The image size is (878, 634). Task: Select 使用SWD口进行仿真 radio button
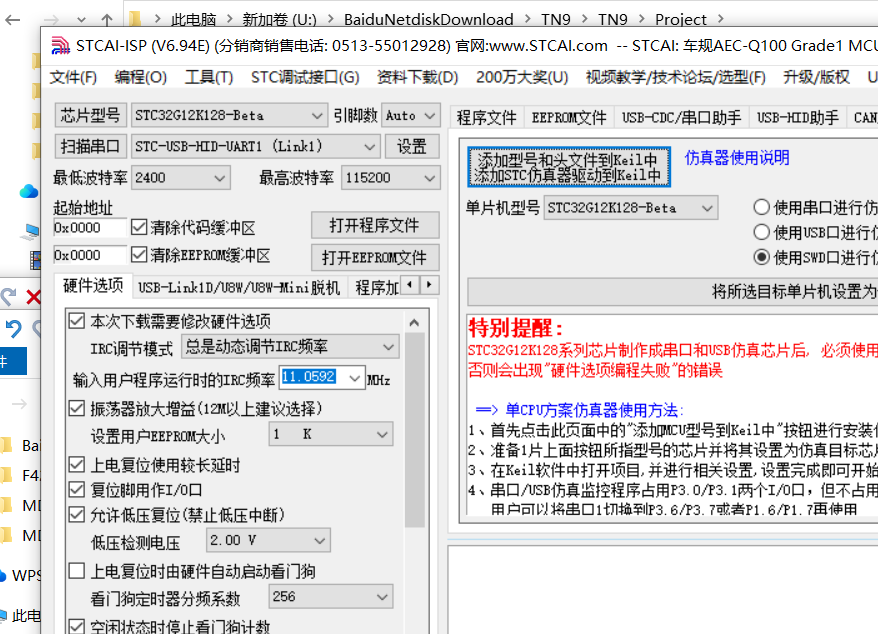click(761, 257)
